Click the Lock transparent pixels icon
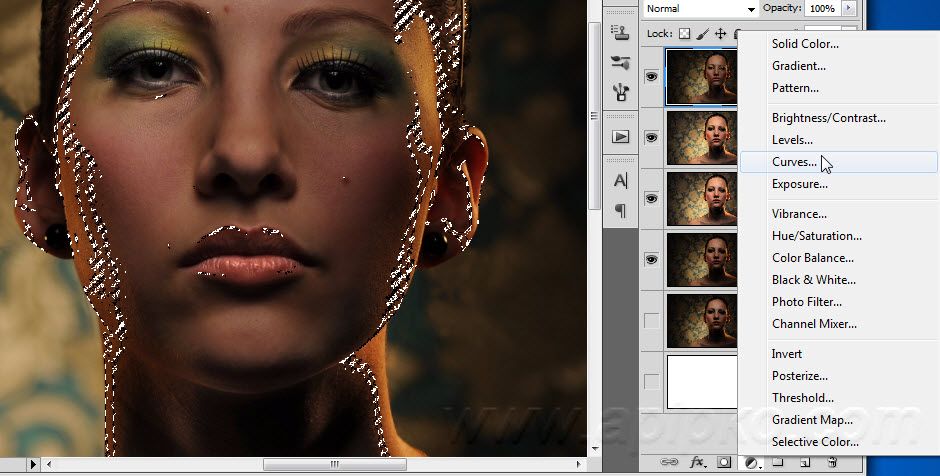Image resolution: width=940 pixels, height=476 pixels. [x=684, y=34]
